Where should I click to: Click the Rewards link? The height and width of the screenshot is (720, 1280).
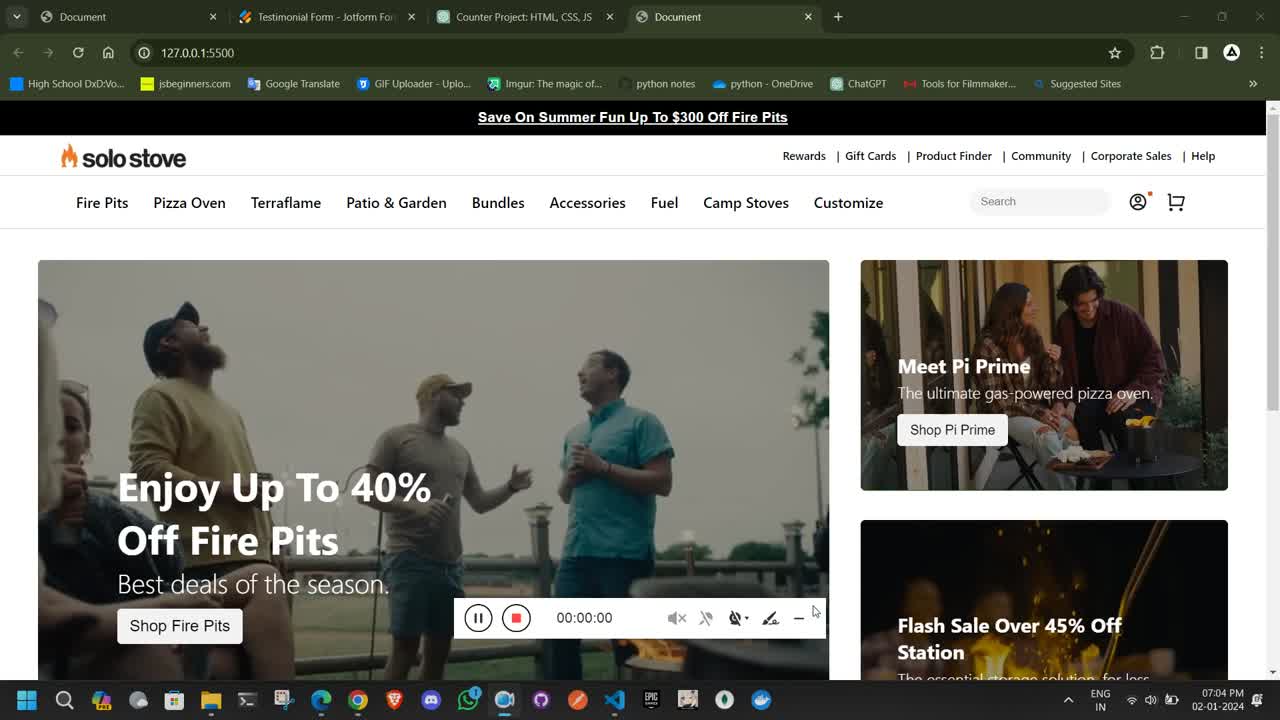[x=804, y=156]
